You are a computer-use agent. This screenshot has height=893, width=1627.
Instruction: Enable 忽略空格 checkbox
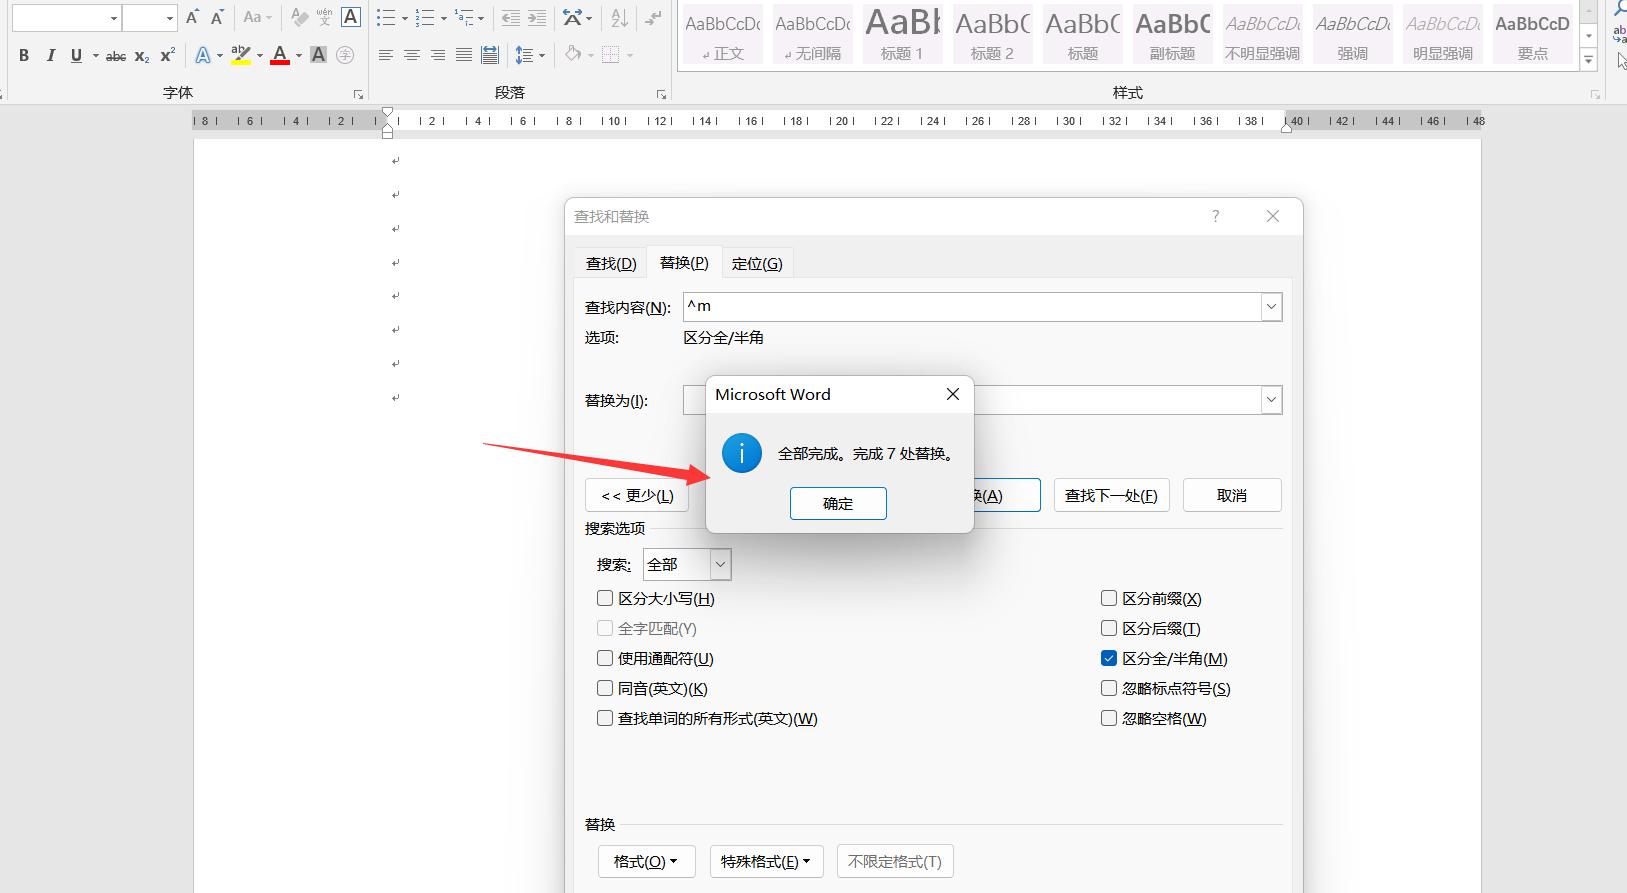[1109, 718]
